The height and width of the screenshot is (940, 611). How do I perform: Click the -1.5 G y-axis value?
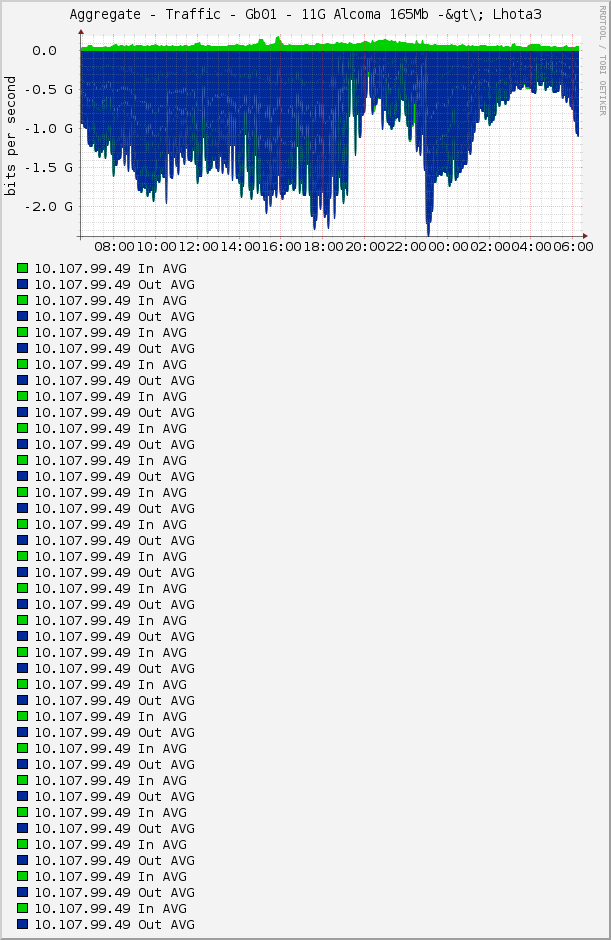point(48,168)
